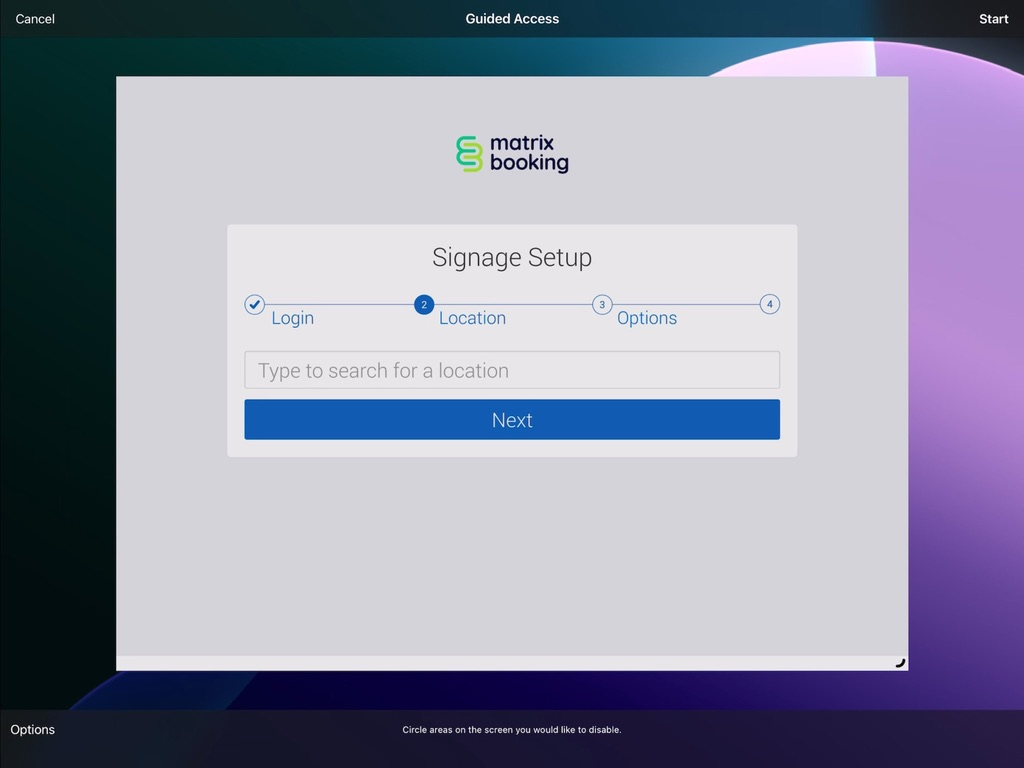
Task: Select the completed Login step checkmark
Action: [254, 304]
